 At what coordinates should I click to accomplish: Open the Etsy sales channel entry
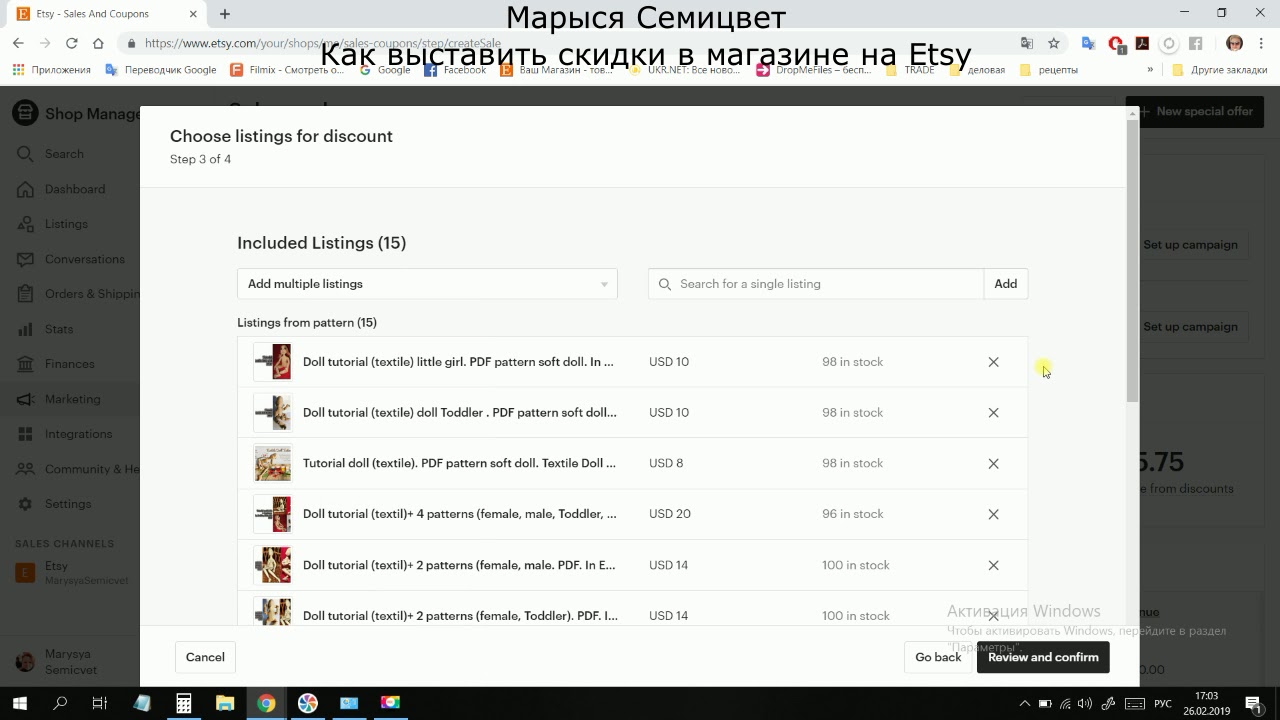pyautogui.click(x=72, y=572)
